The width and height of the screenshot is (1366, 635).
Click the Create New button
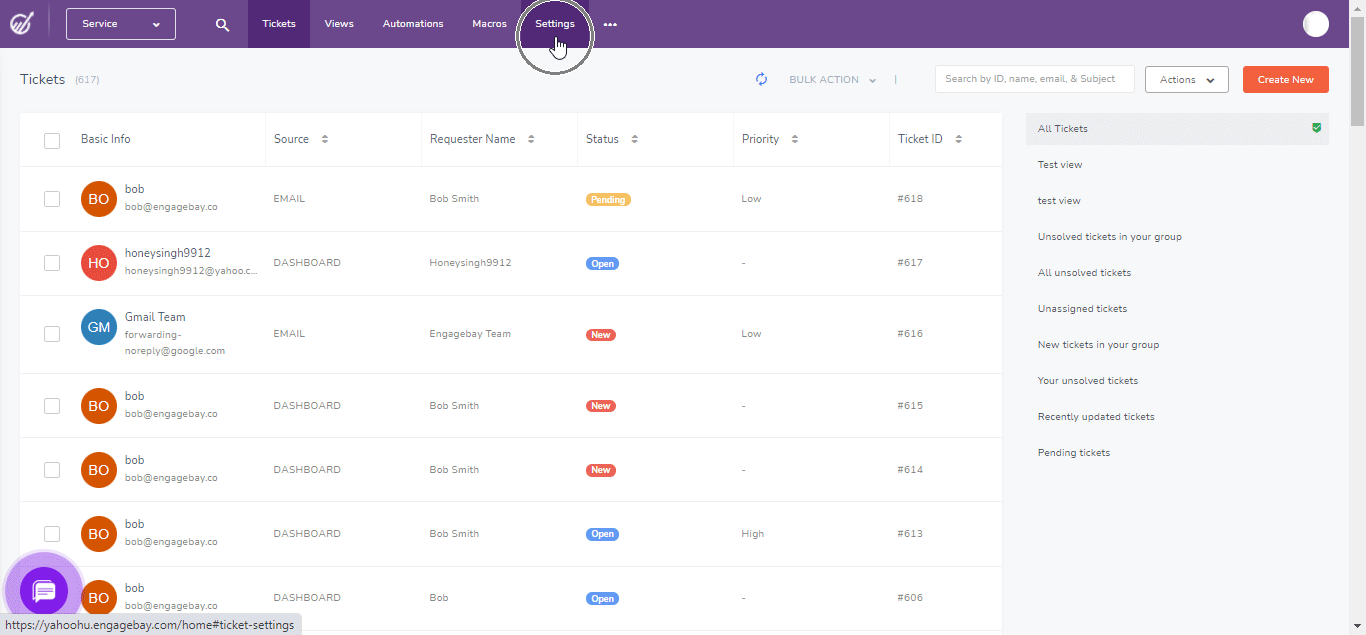point(1286,80)
